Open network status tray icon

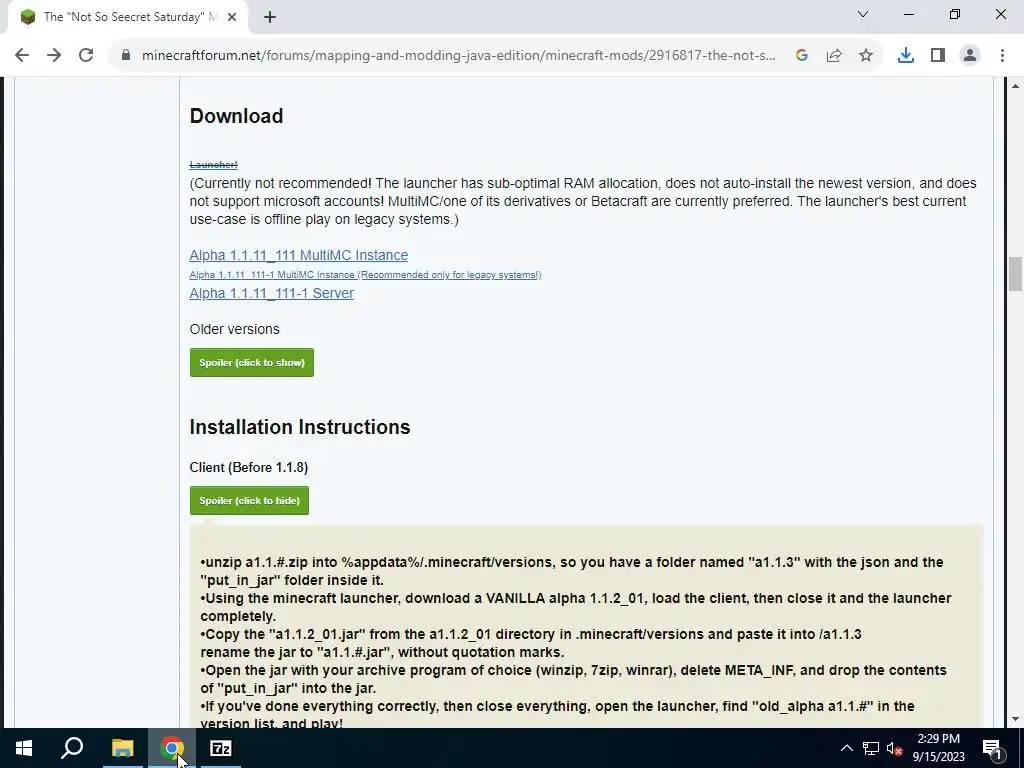click(x=871, y=748)
